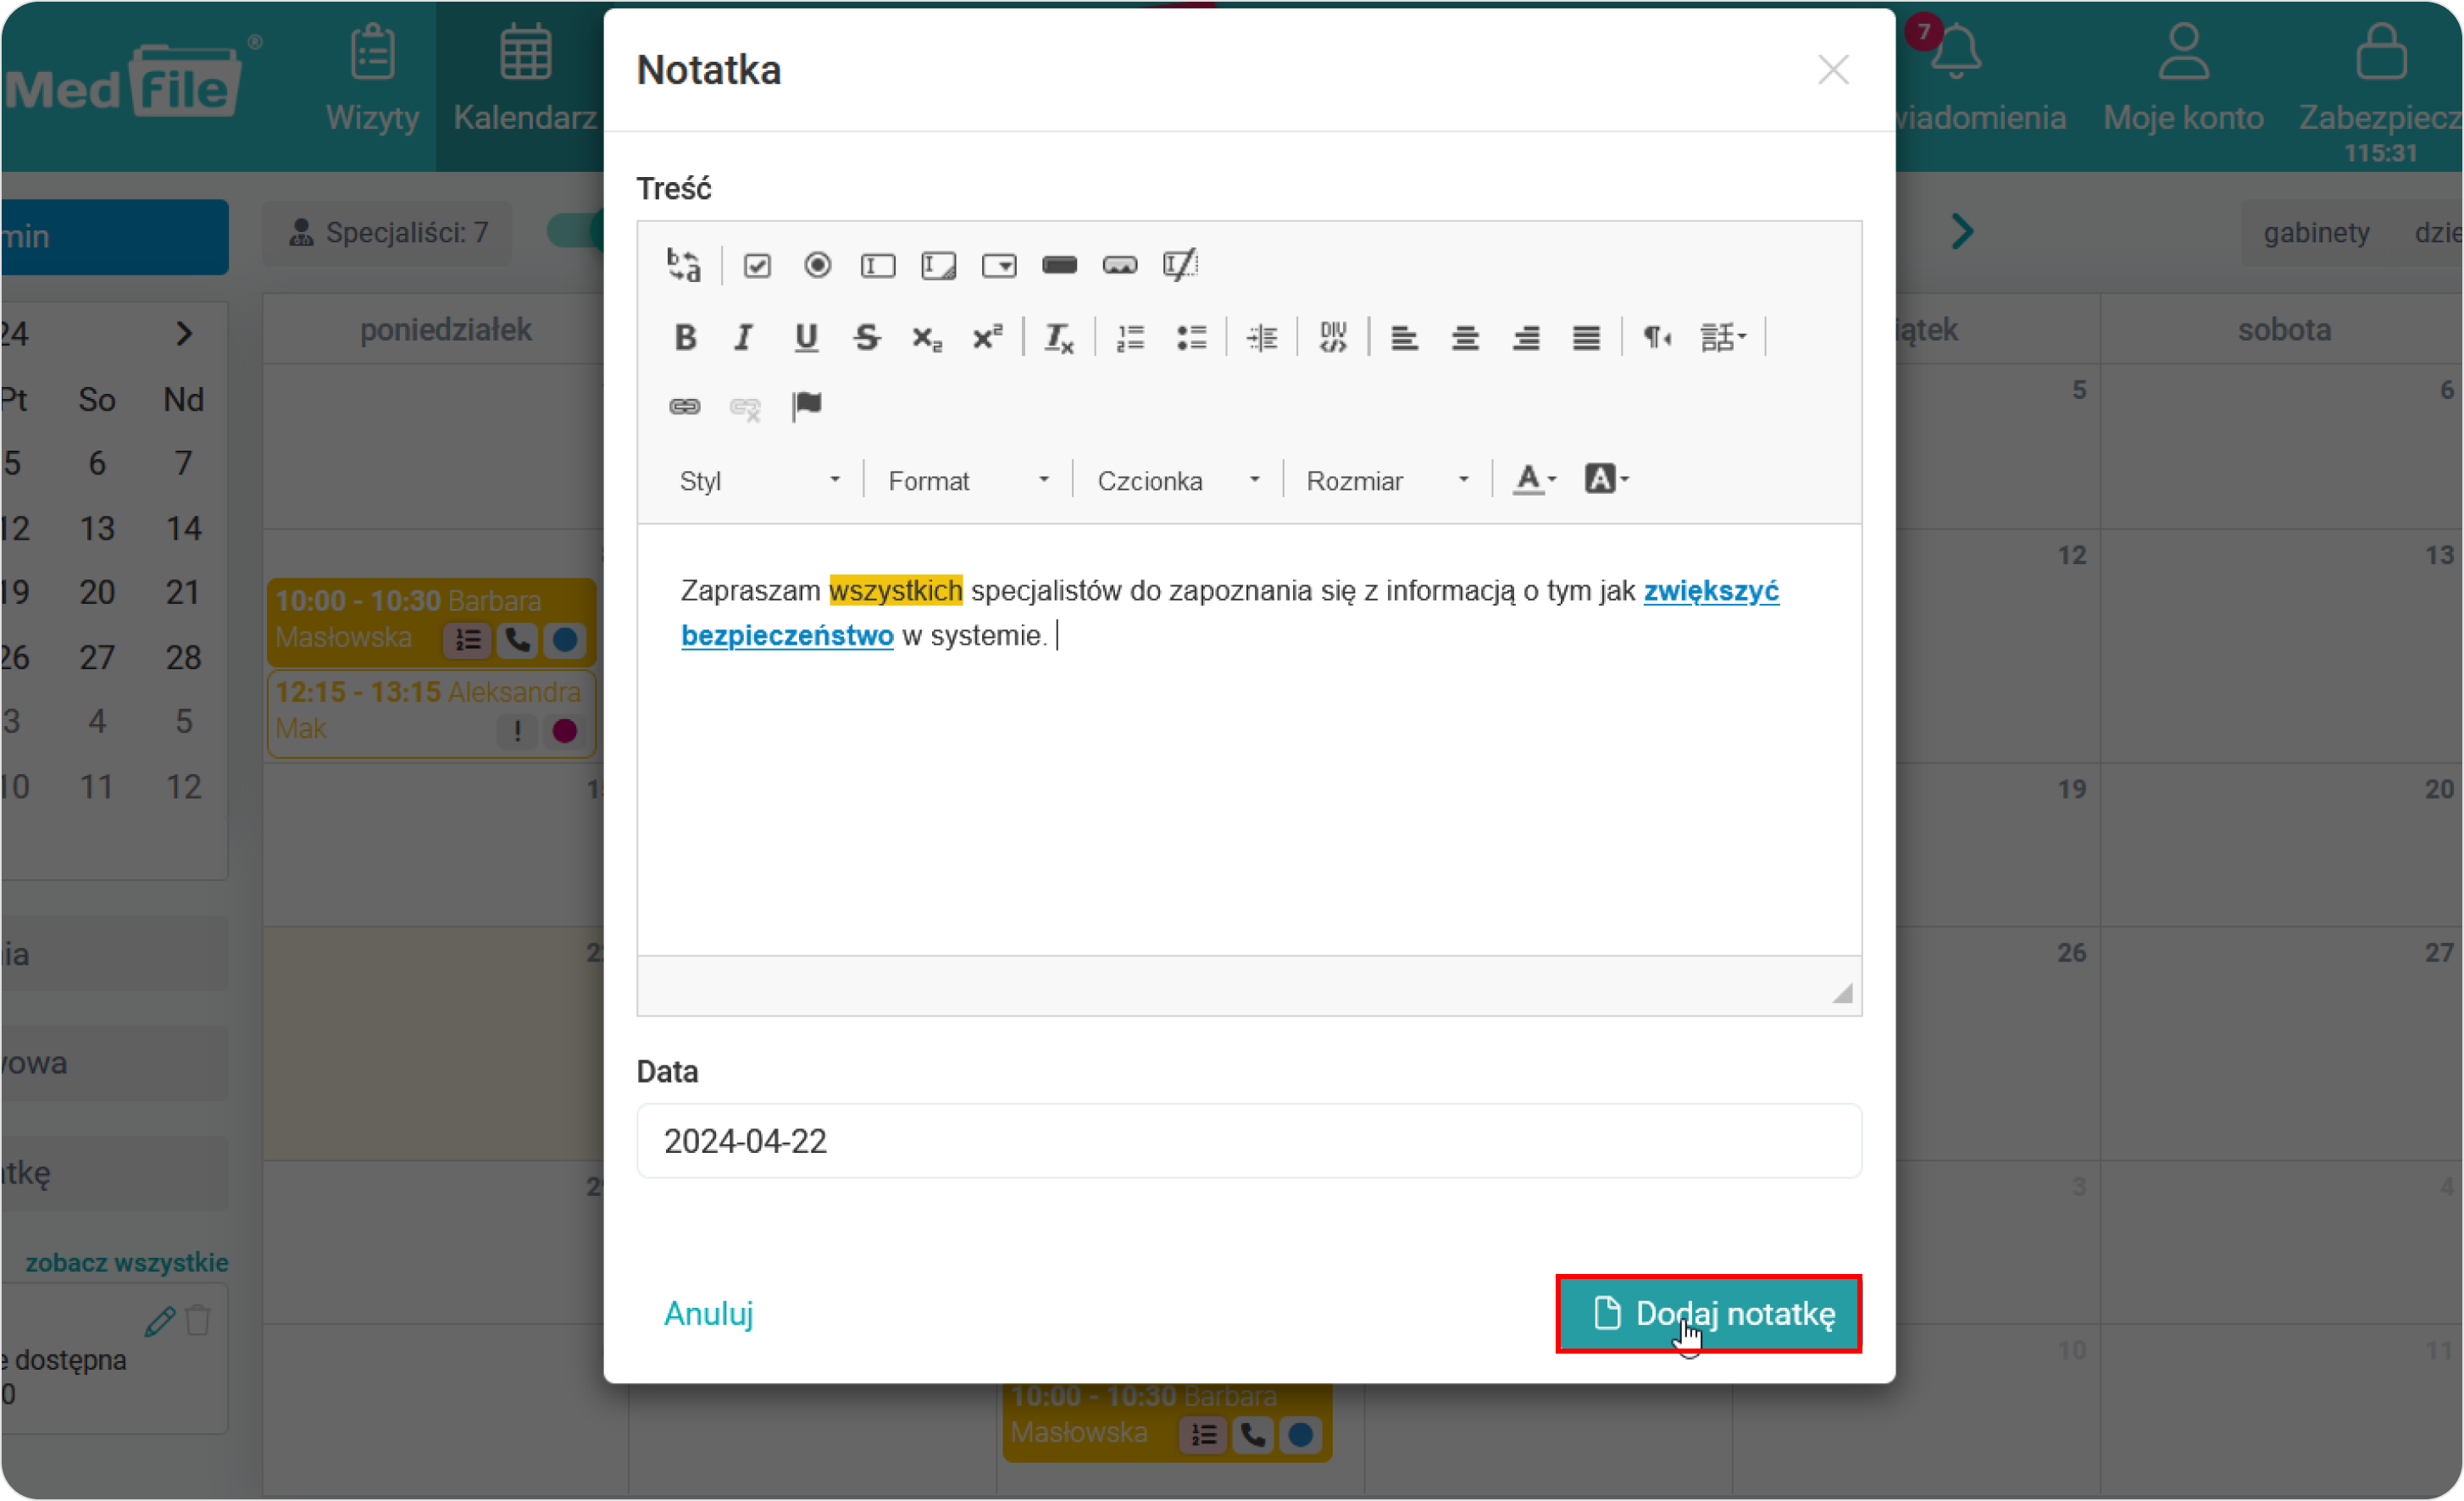This screenshot has width=2464, height=1501.
Task: Click the Anuluj cancel link
Action: tap(704, 1313)
